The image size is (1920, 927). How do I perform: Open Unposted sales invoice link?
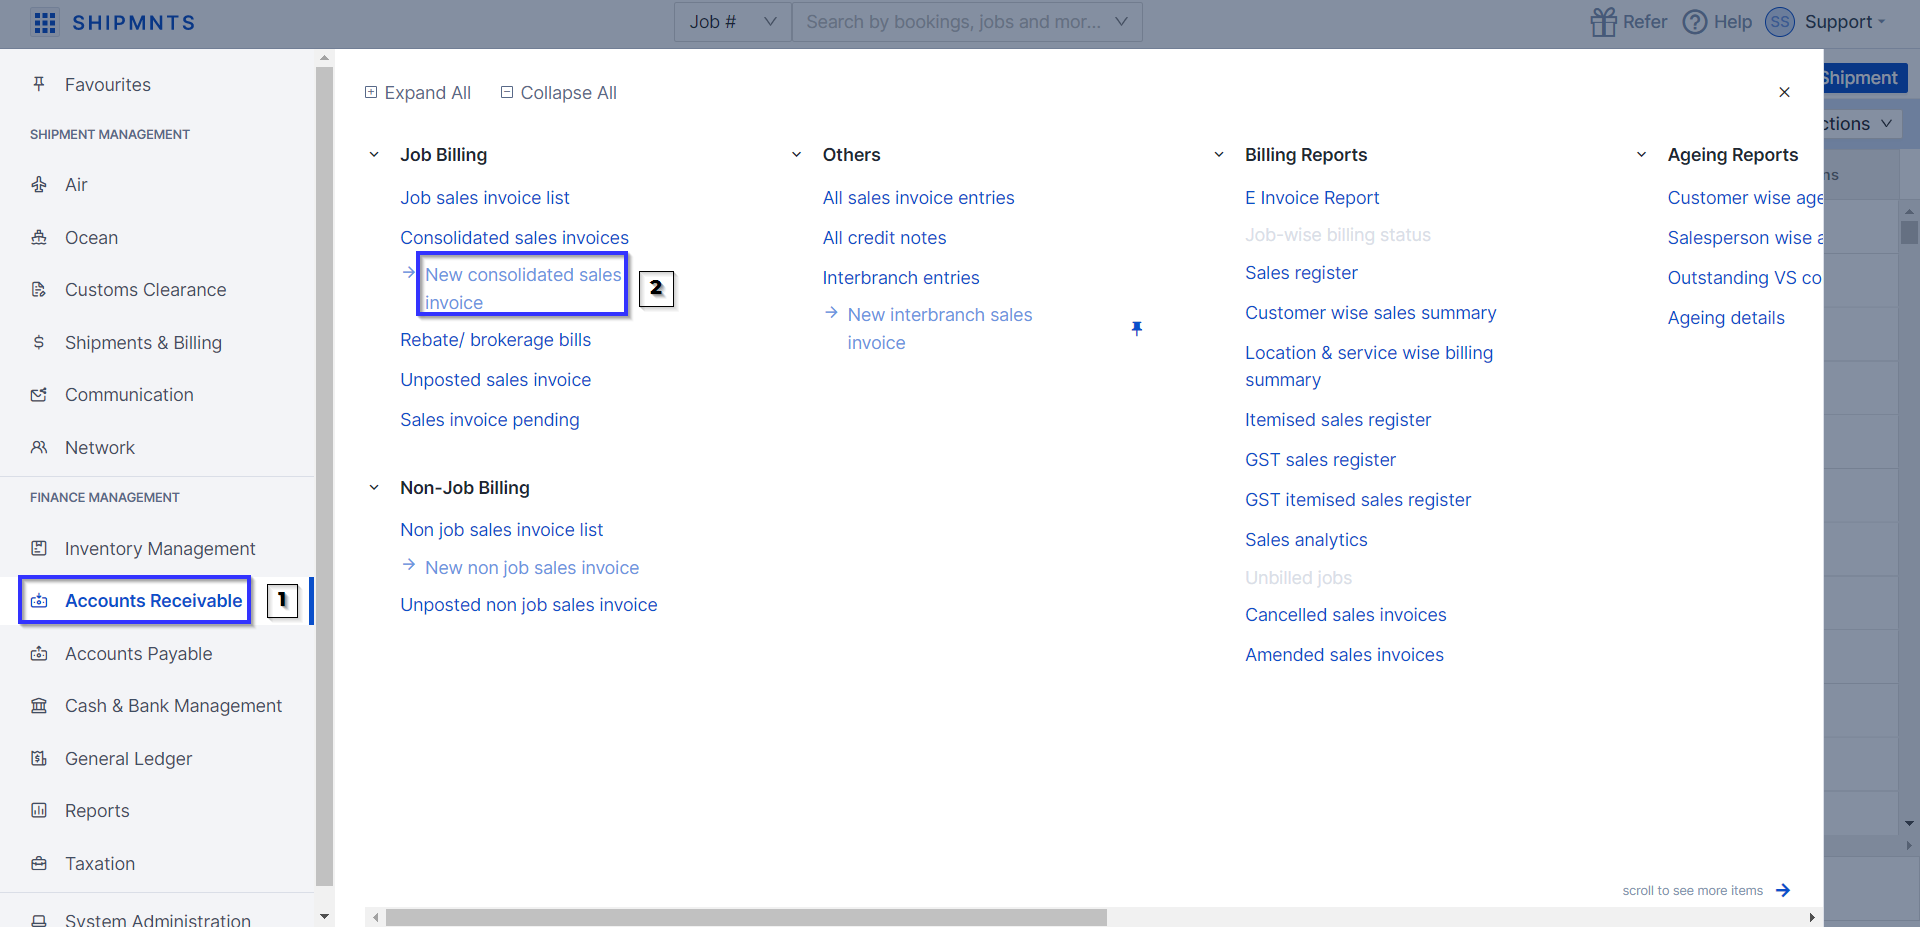coord(495,379)
